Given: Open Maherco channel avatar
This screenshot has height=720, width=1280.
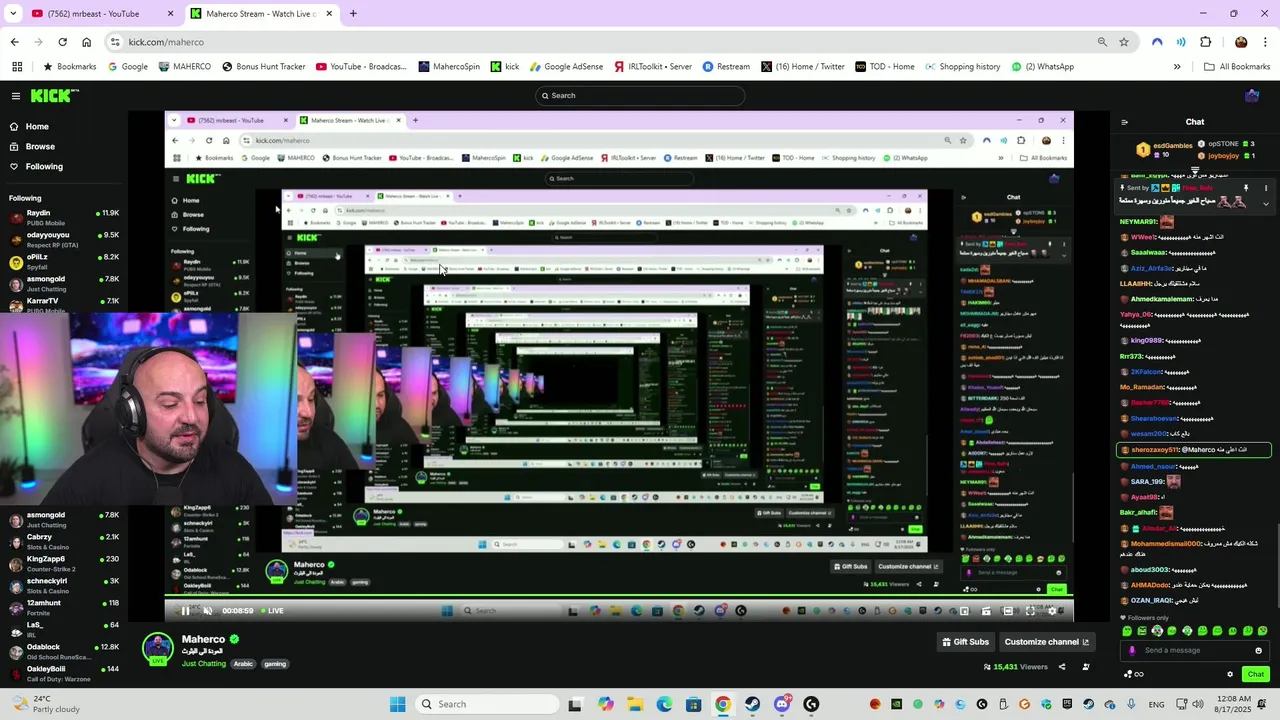Looking at the screenshot, I should (x=158, y=649).
